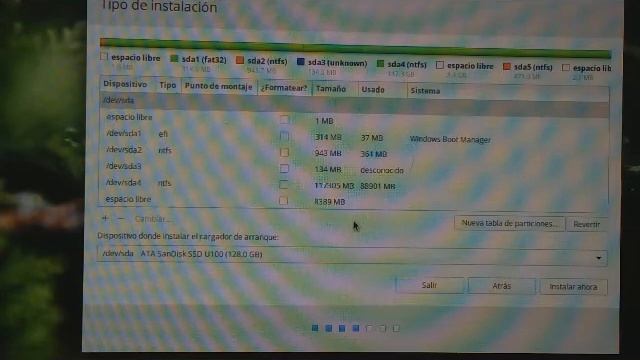
Task: Select the /dev/sda3 row
Action: point(354,168)
